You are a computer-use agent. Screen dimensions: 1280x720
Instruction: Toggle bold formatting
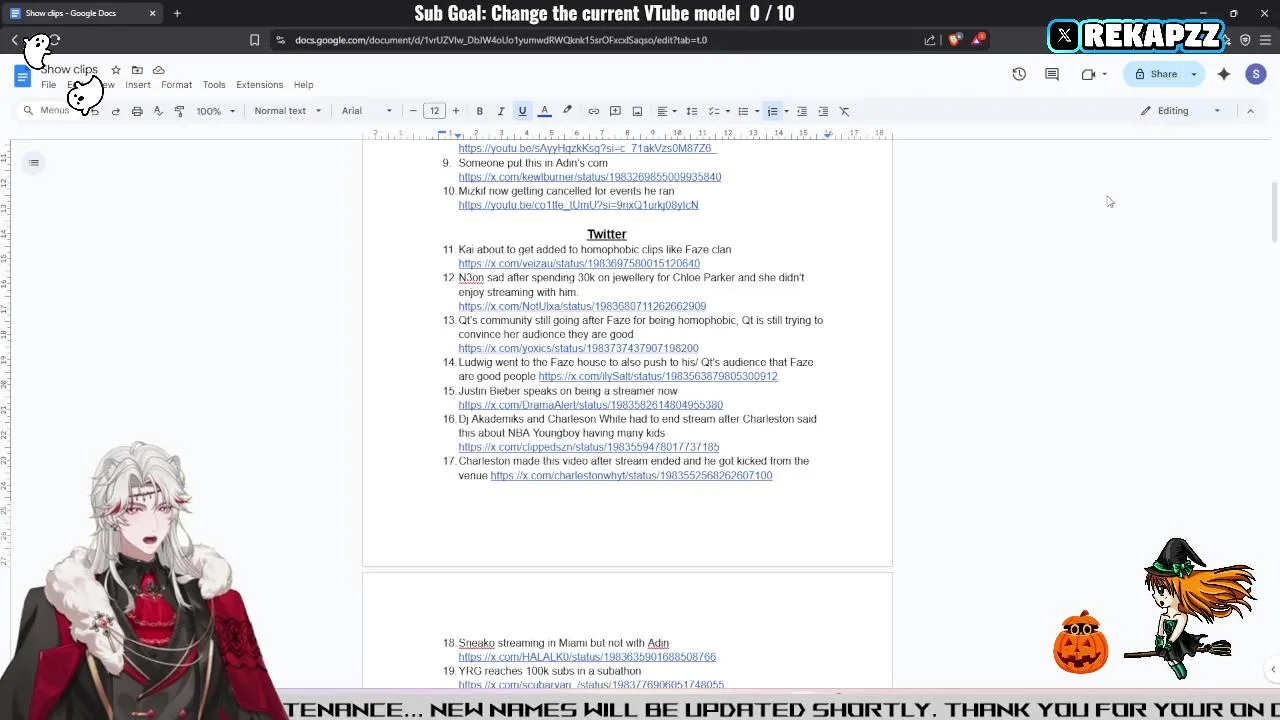[x=480, y=111]
